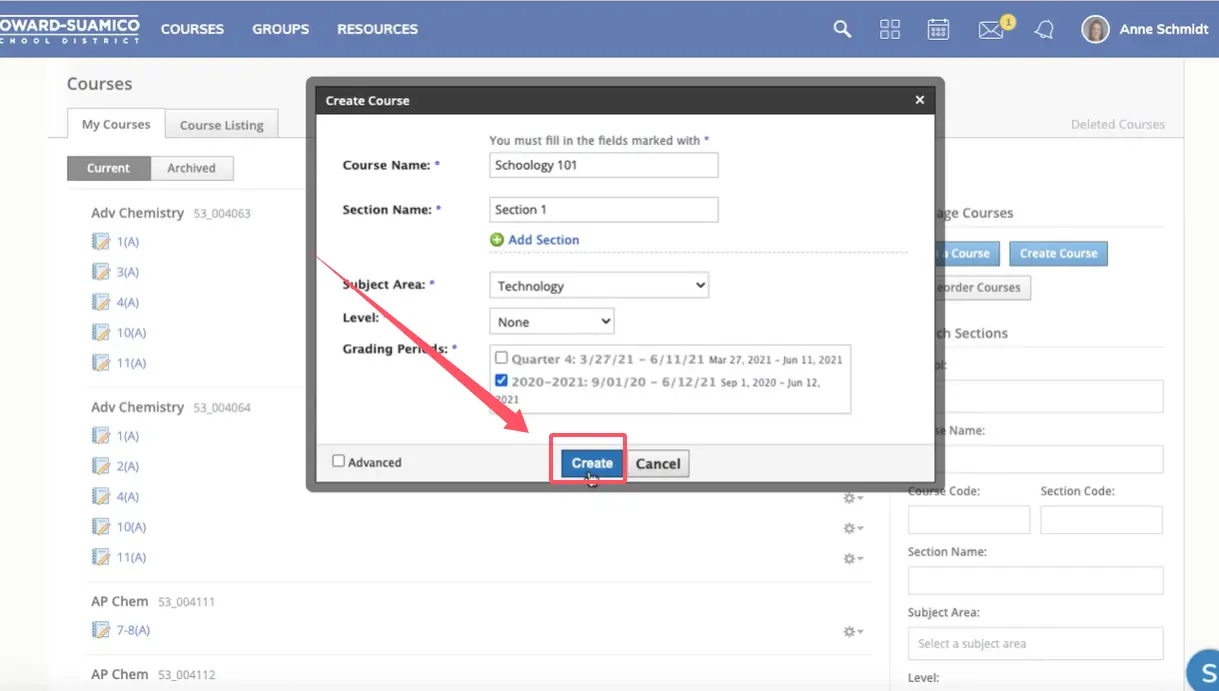This screenshot has width=1219, height=691.
Task: Open the Level dropdown showing None
Action: coord(551,322)
